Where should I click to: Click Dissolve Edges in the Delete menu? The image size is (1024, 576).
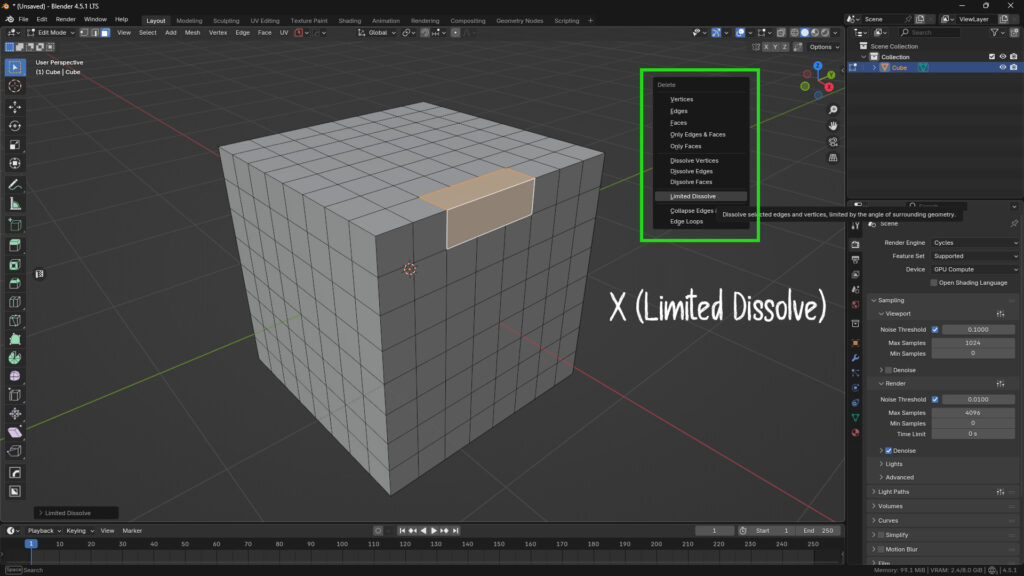pyautogui.click(x=693, y=171)
